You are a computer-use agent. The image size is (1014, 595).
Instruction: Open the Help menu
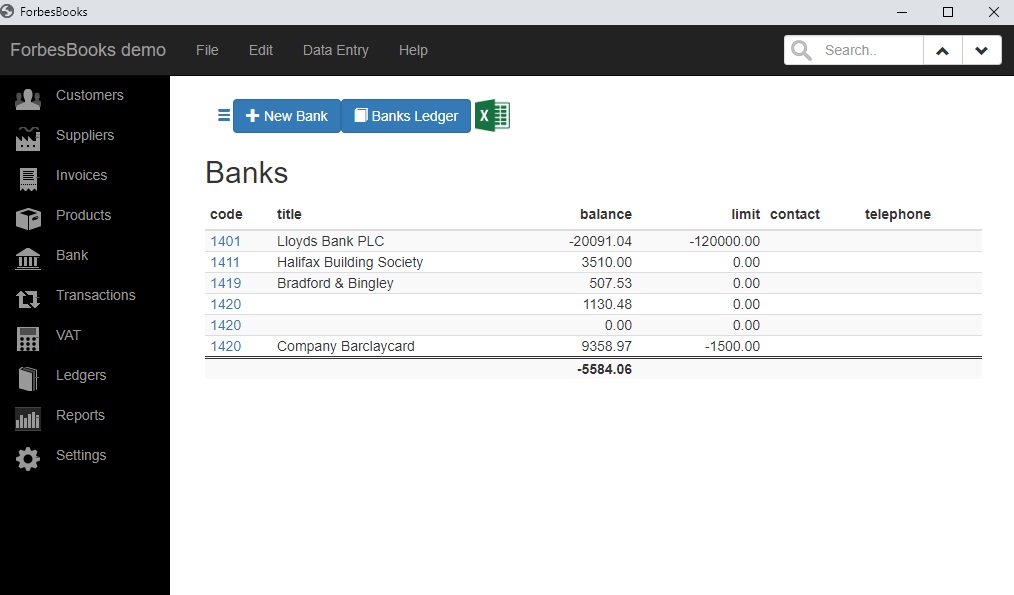(413, 50)
